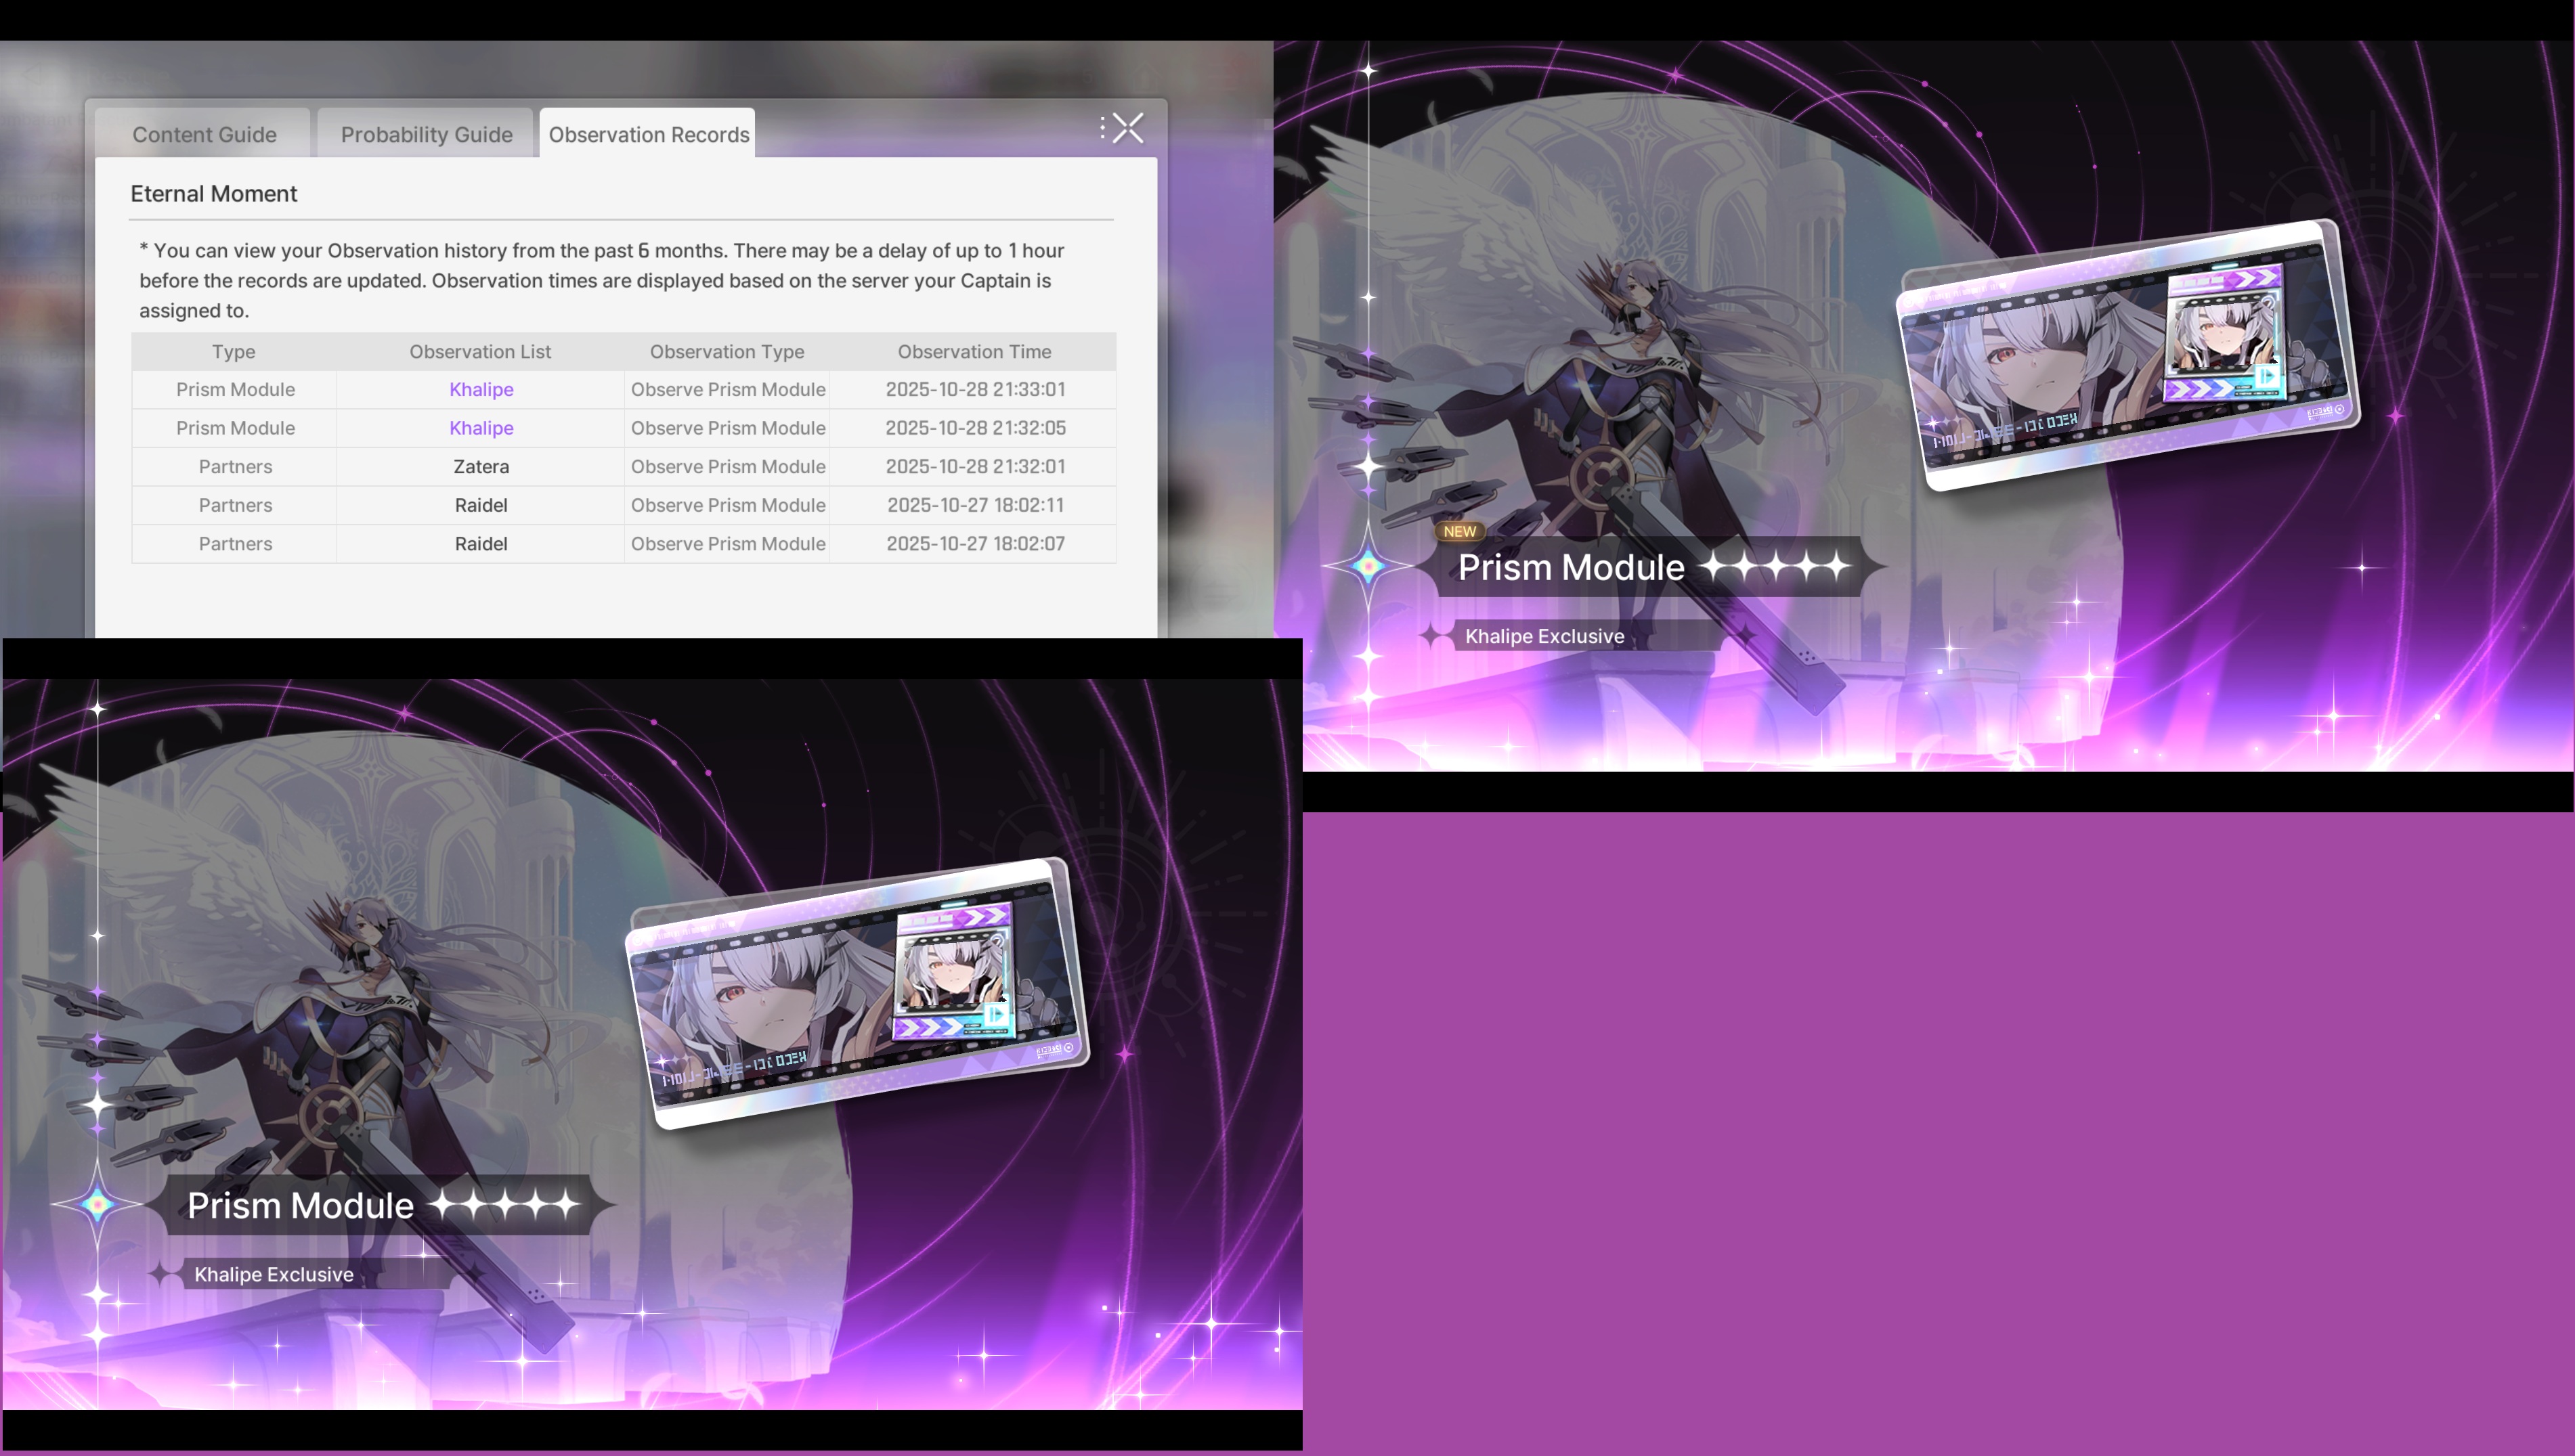2575x1456 pixels.
Task: Click the Raidel entry from 18:02:11
Action: pos(481,505)
